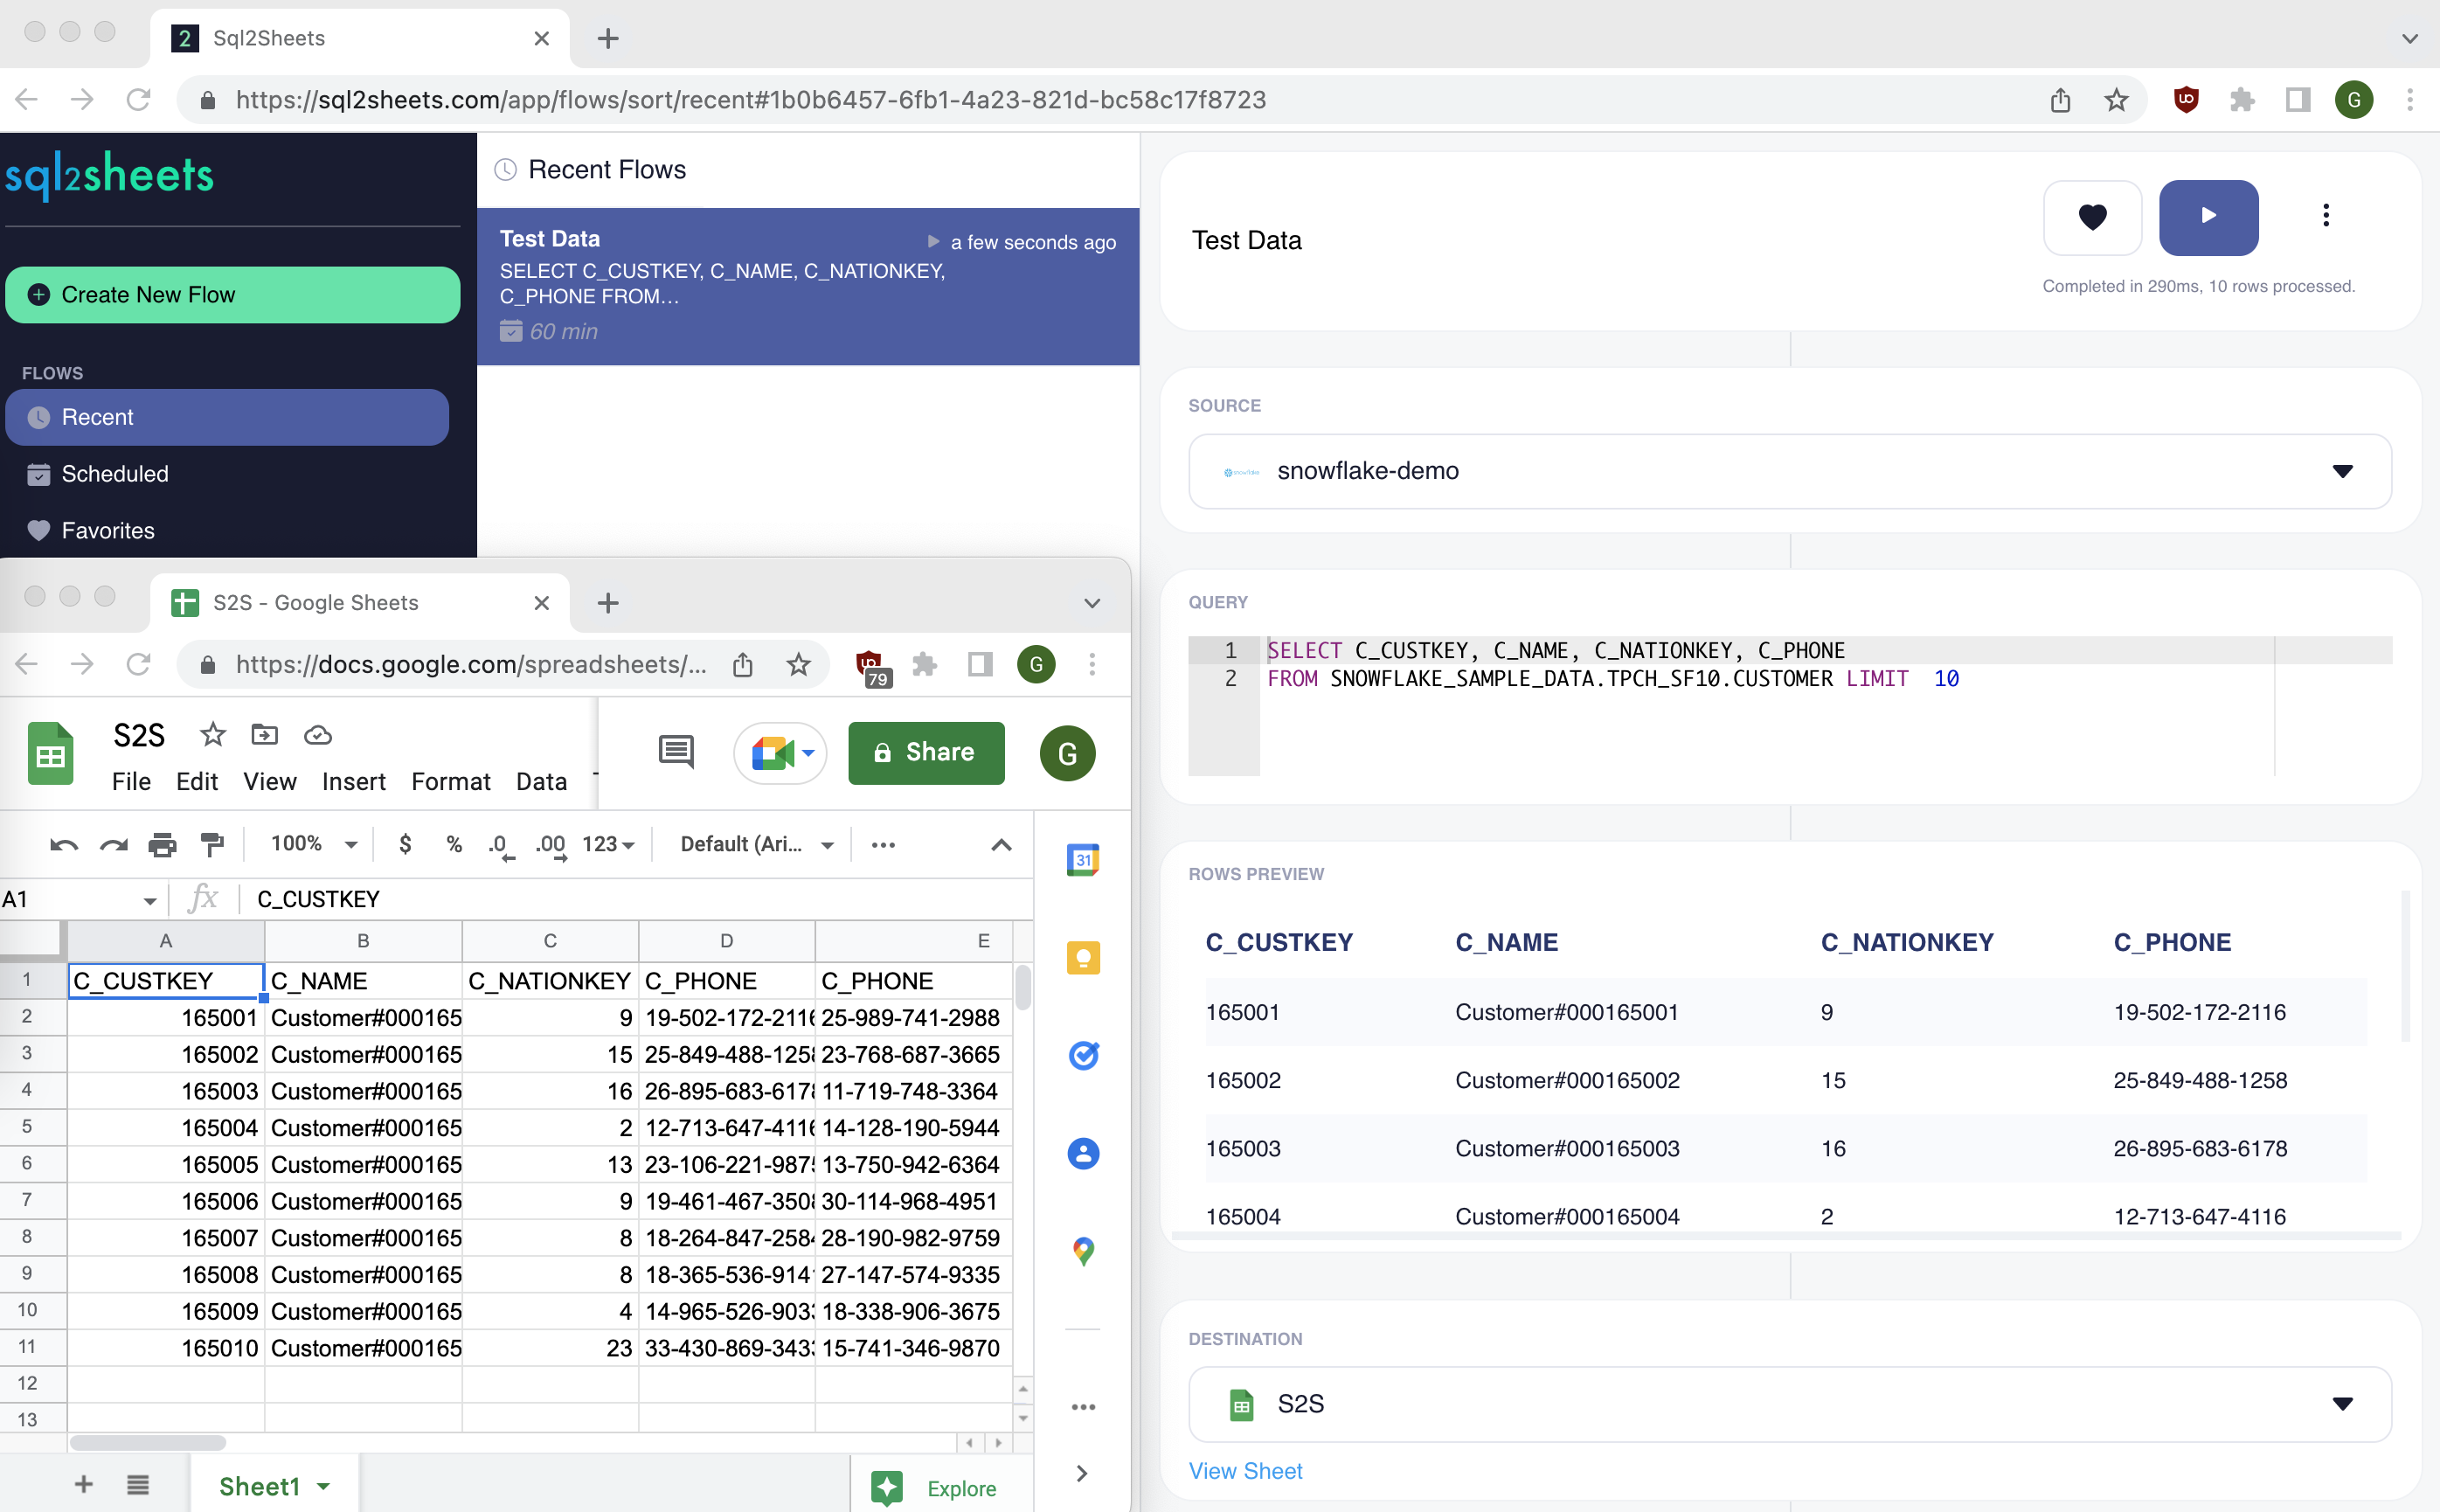Screen dimensions: 2440x1512
Task: Click the decrease decimal places button
Action: tap(501, 846)
